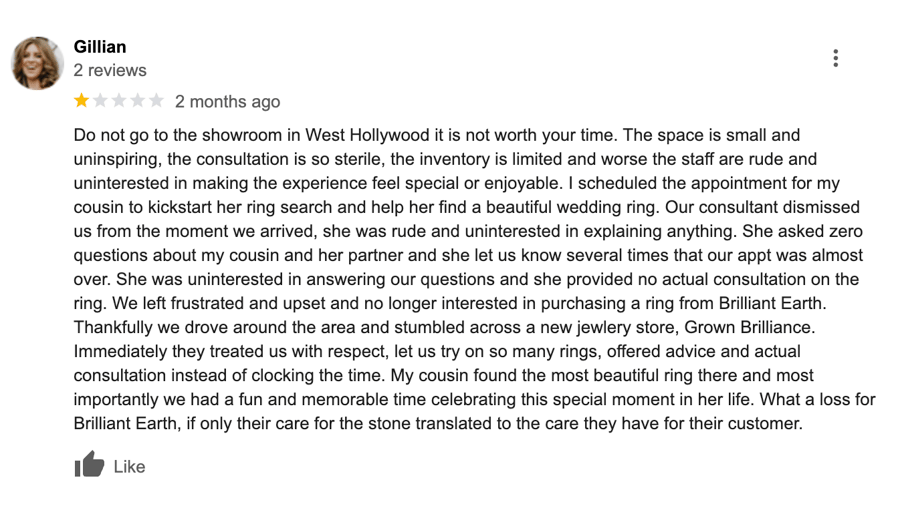Viewport: 900px width, 506px height.
Task: Click the thumbs-up icon
Action: [90, 464]
